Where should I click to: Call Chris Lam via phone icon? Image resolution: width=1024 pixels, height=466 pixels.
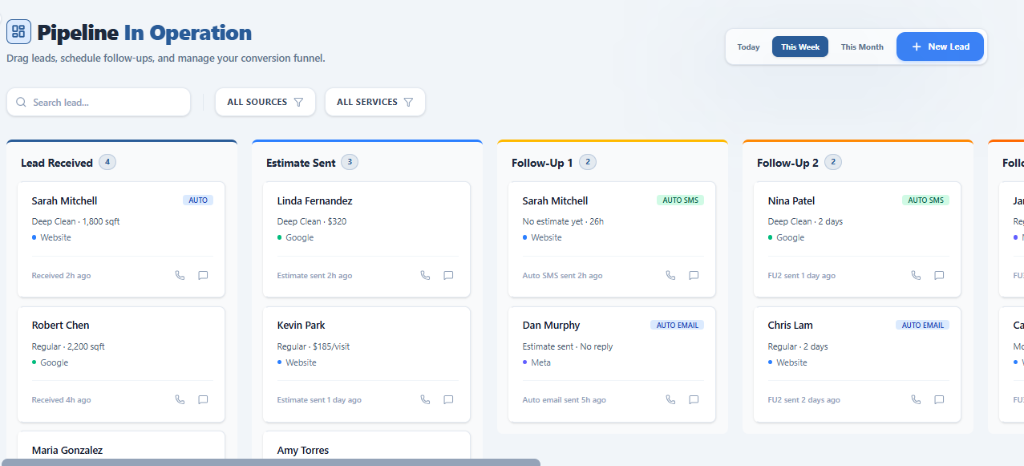916,399
